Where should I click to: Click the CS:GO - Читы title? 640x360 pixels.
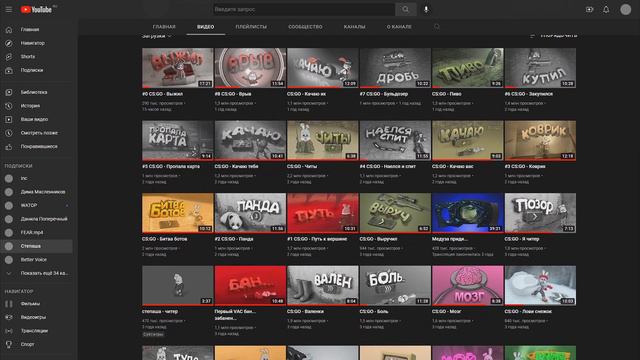tap(302, 167)
